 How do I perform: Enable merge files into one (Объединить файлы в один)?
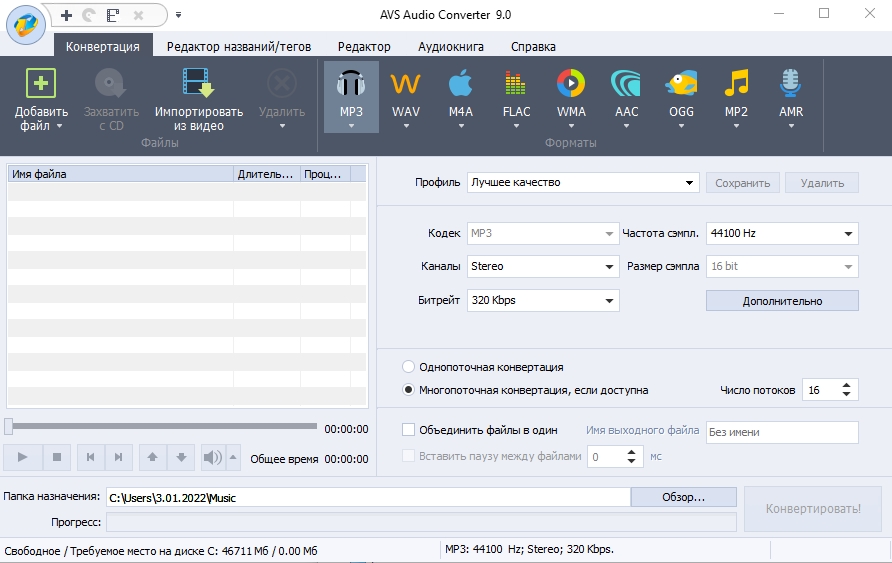point(408,430)
